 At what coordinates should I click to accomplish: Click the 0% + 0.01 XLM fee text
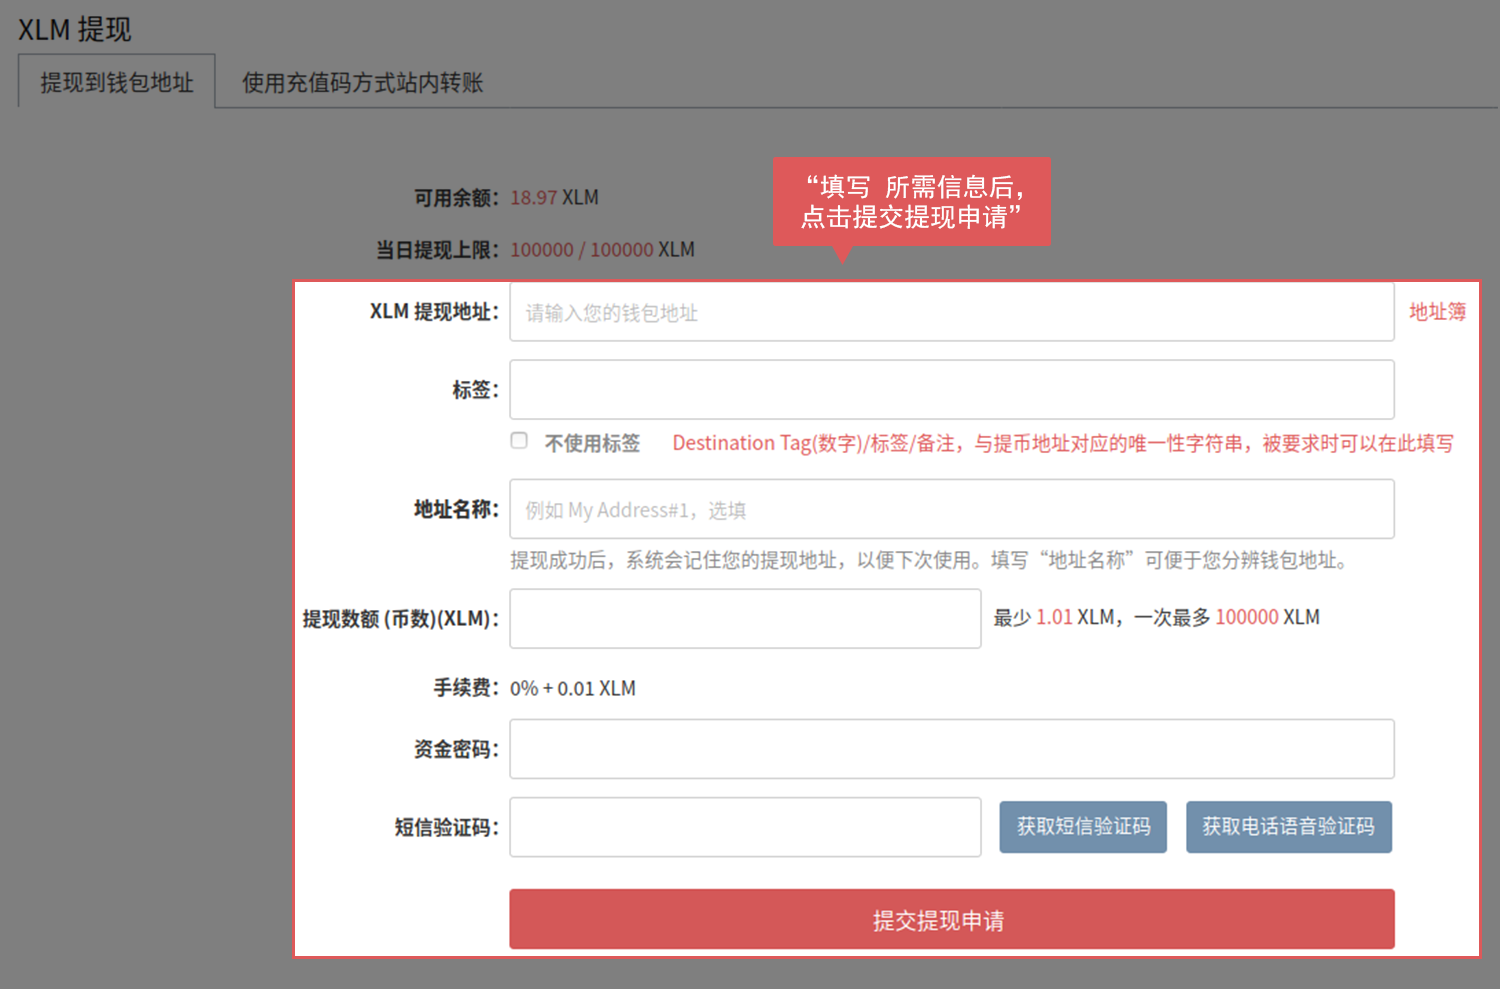point(573,688)
